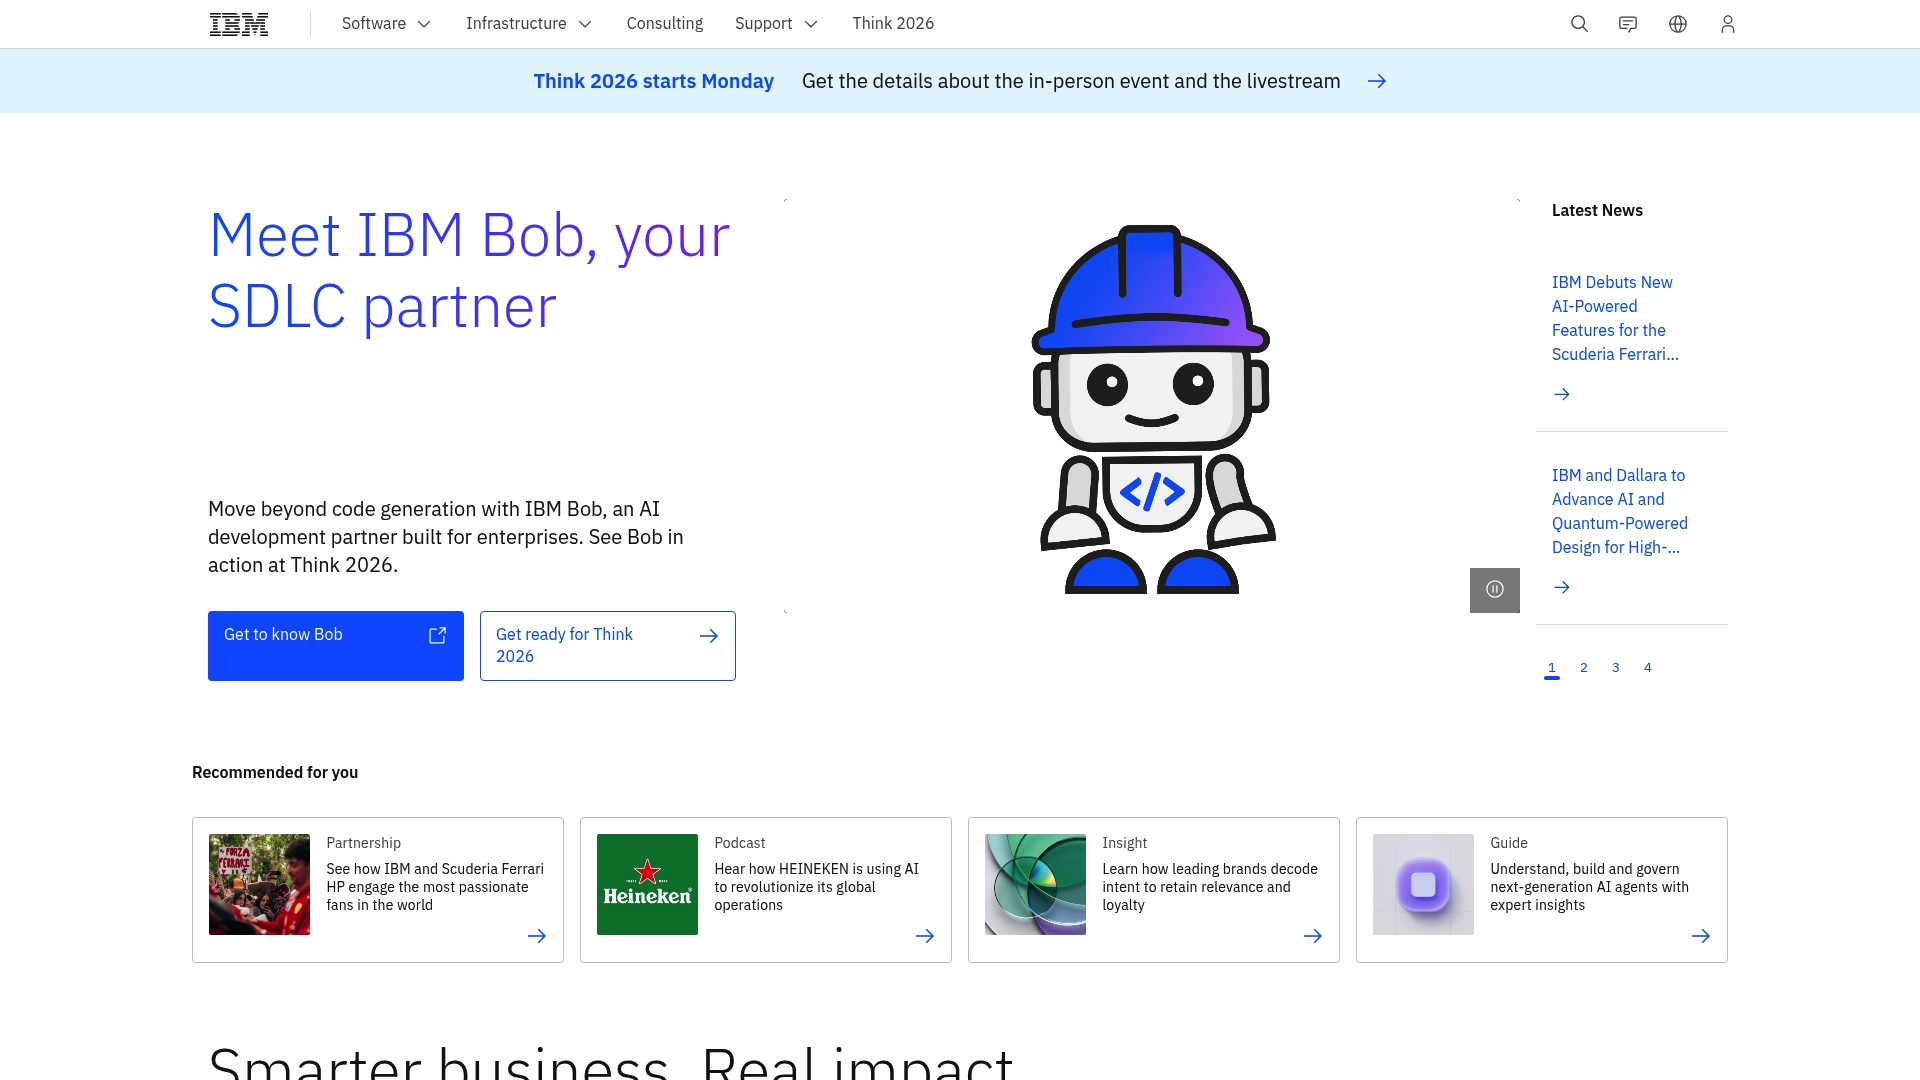Expand the Support menu
Screen dimensions: 1920x1080
tap(776, 24)
